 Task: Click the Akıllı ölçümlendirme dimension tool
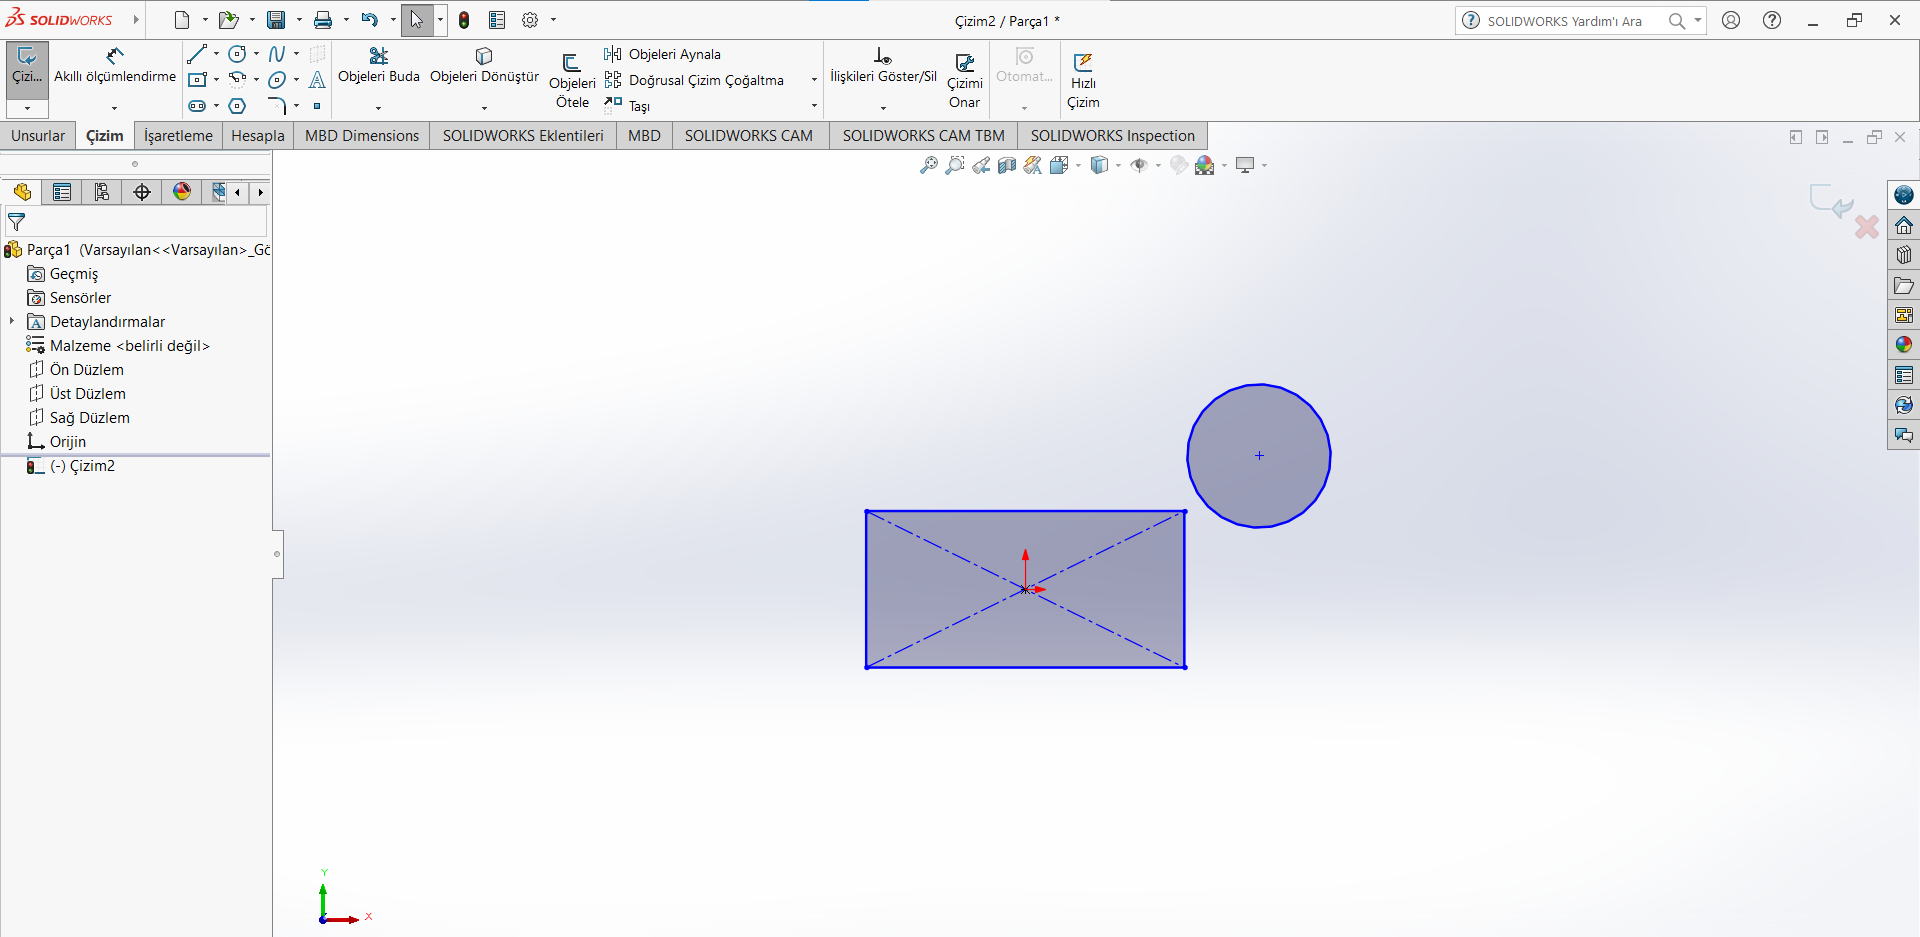click(x=115, y=65)
